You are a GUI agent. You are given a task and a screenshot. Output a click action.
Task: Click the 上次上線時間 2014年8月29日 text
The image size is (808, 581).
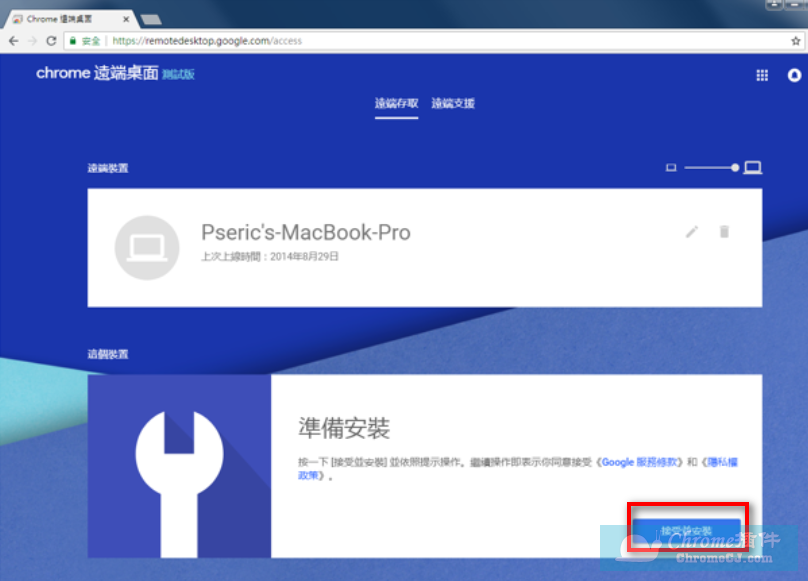(x=270, y=257)
